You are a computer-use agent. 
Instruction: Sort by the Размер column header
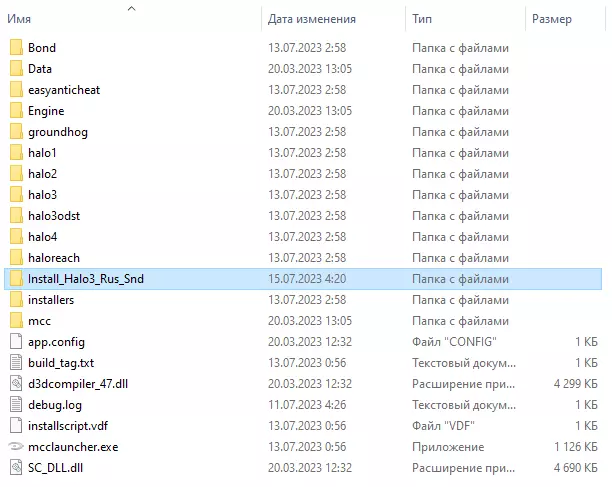click(x=552, y=19)
